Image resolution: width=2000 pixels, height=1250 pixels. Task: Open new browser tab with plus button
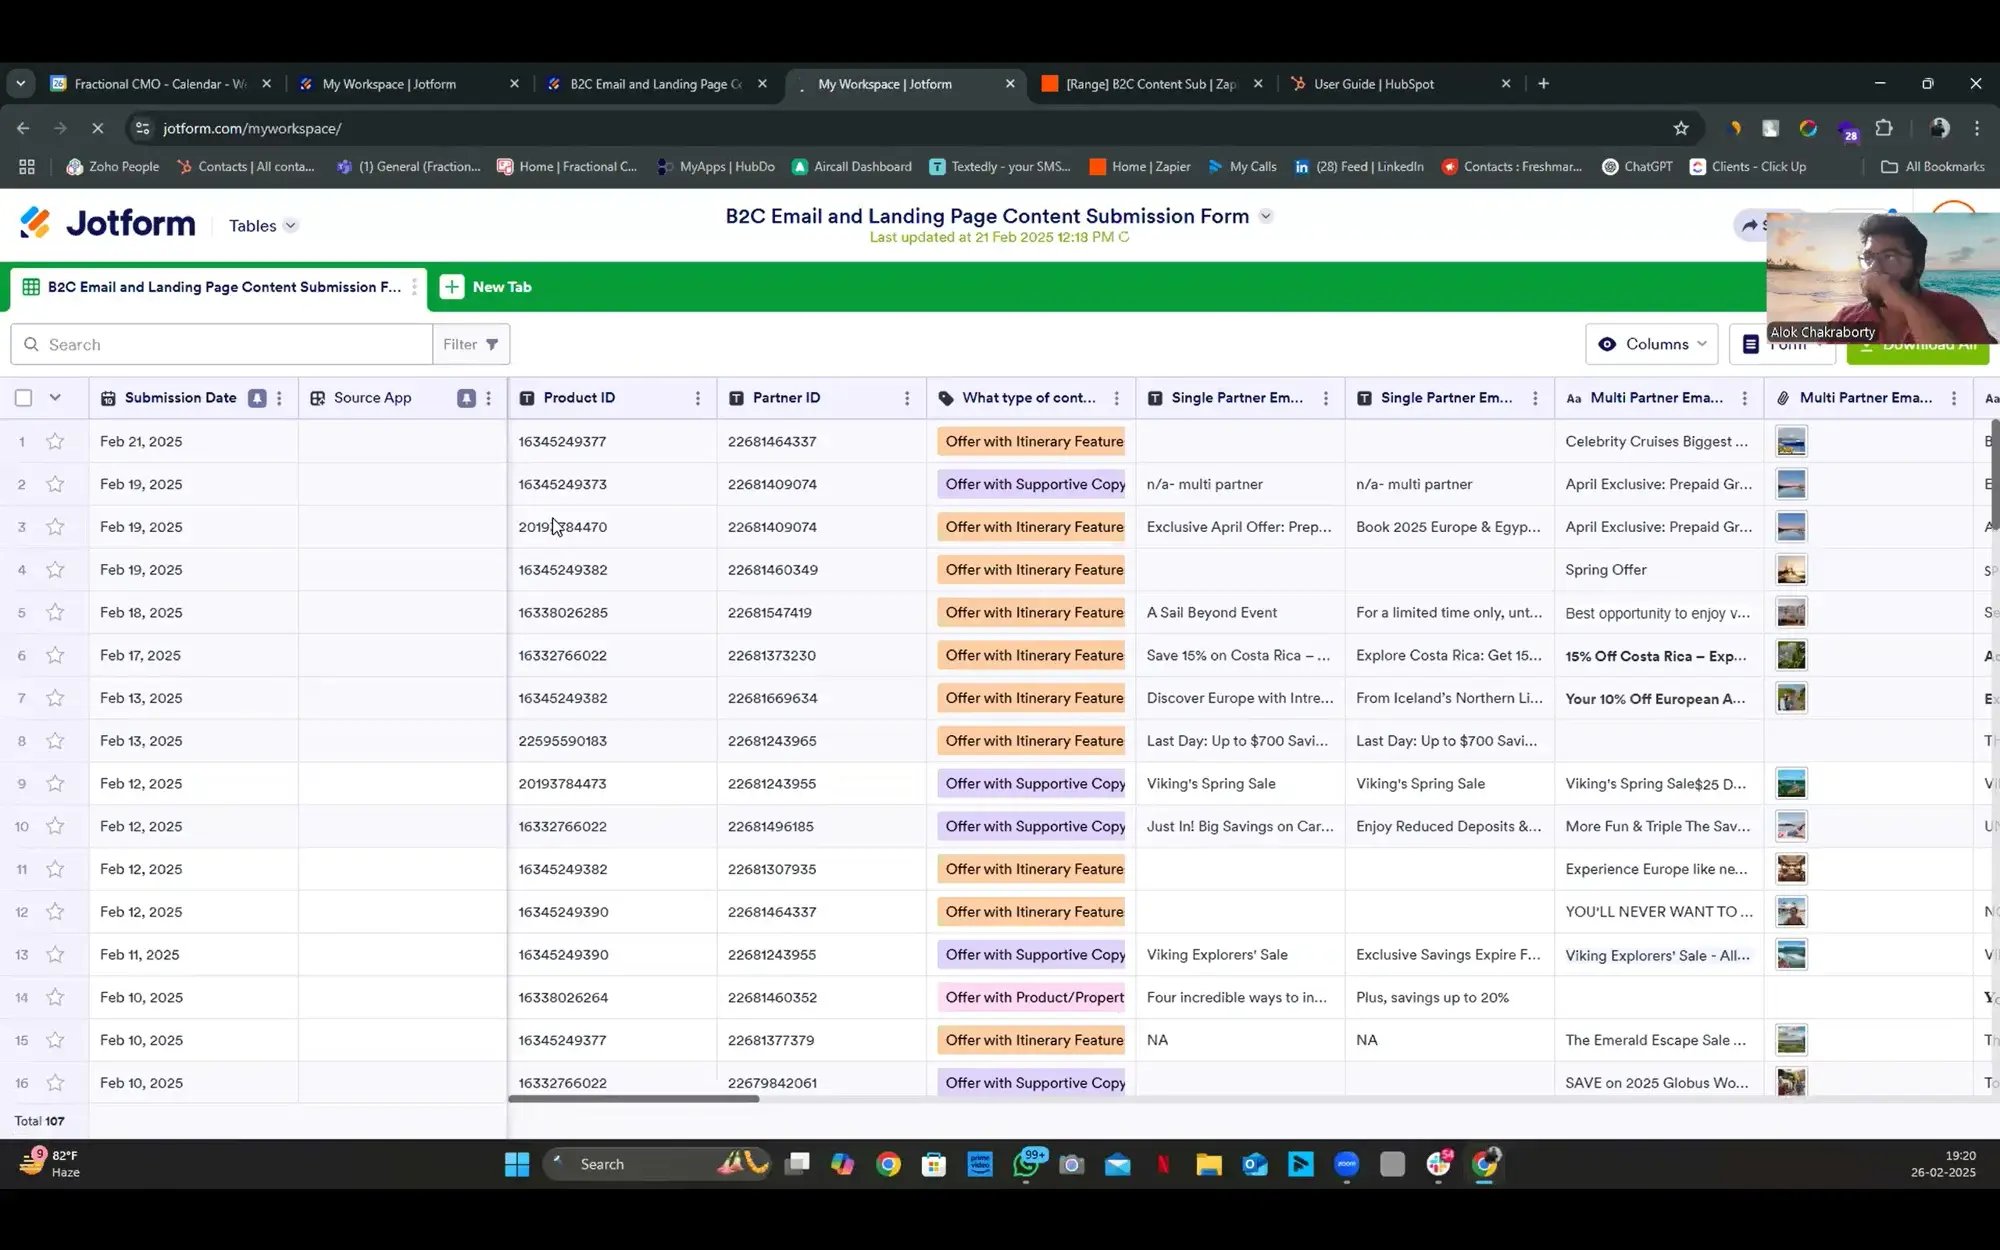[1543, 84]
